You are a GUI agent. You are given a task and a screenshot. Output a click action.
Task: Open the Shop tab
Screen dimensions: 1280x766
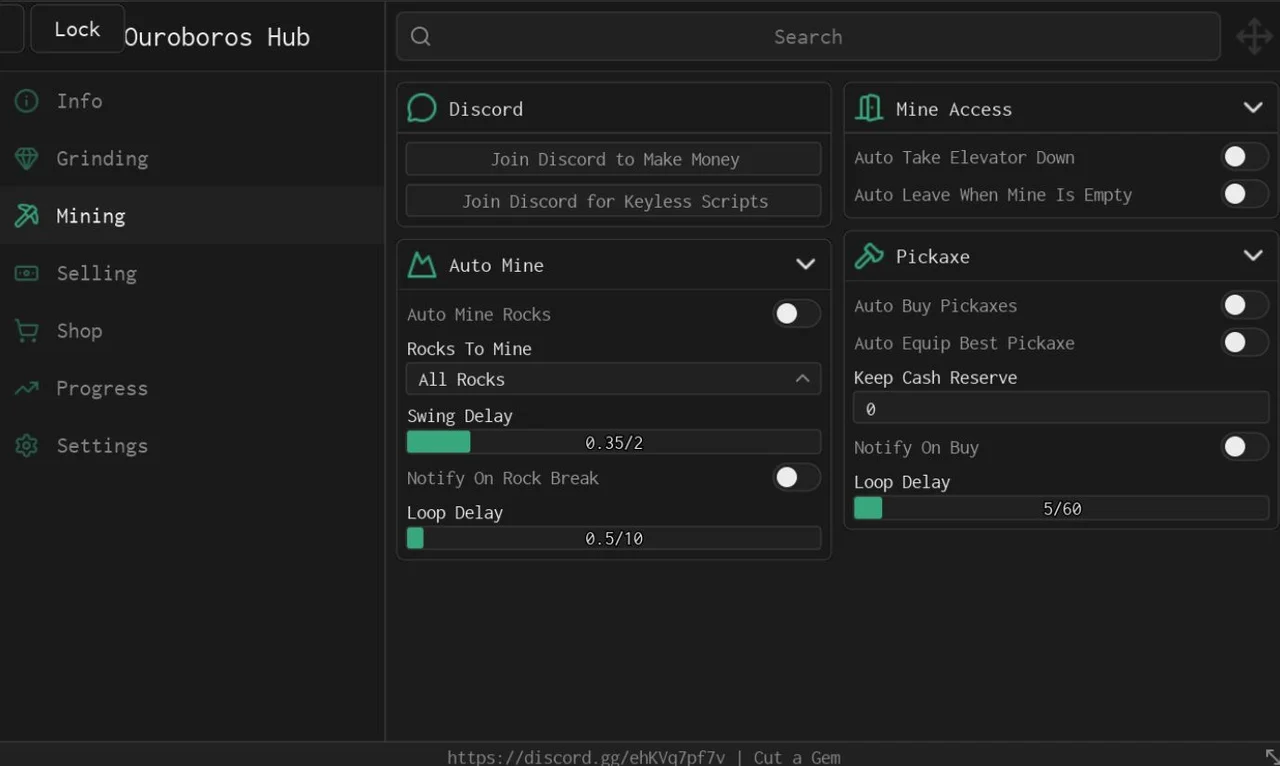[192, 331]
